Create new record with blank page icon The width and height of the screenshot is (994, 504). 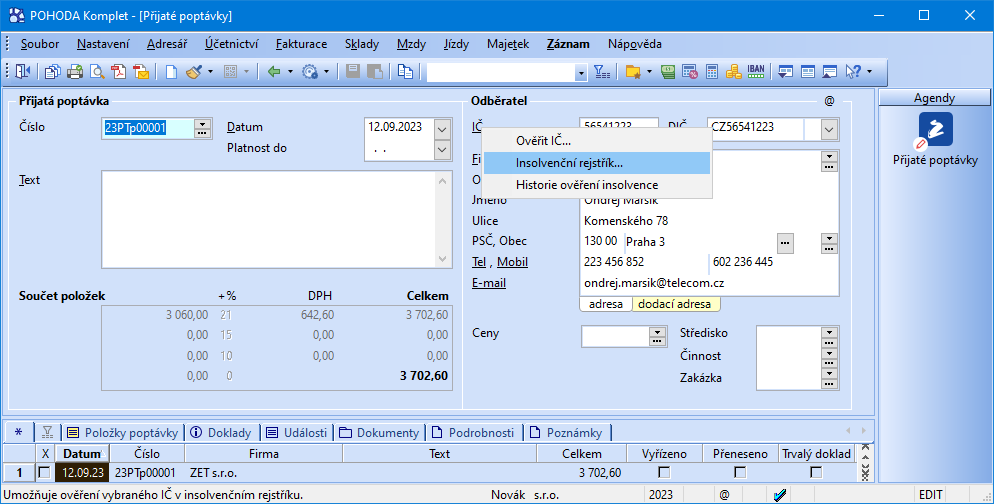(171, 72)
